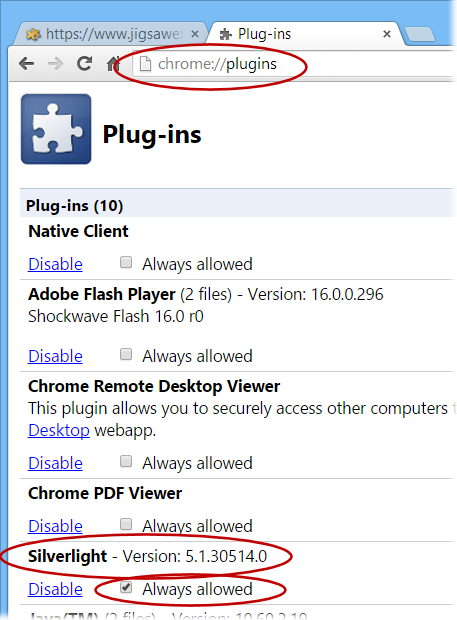Switch to the jigsaw website tab
457x620 pixels.
pos(111,34)
